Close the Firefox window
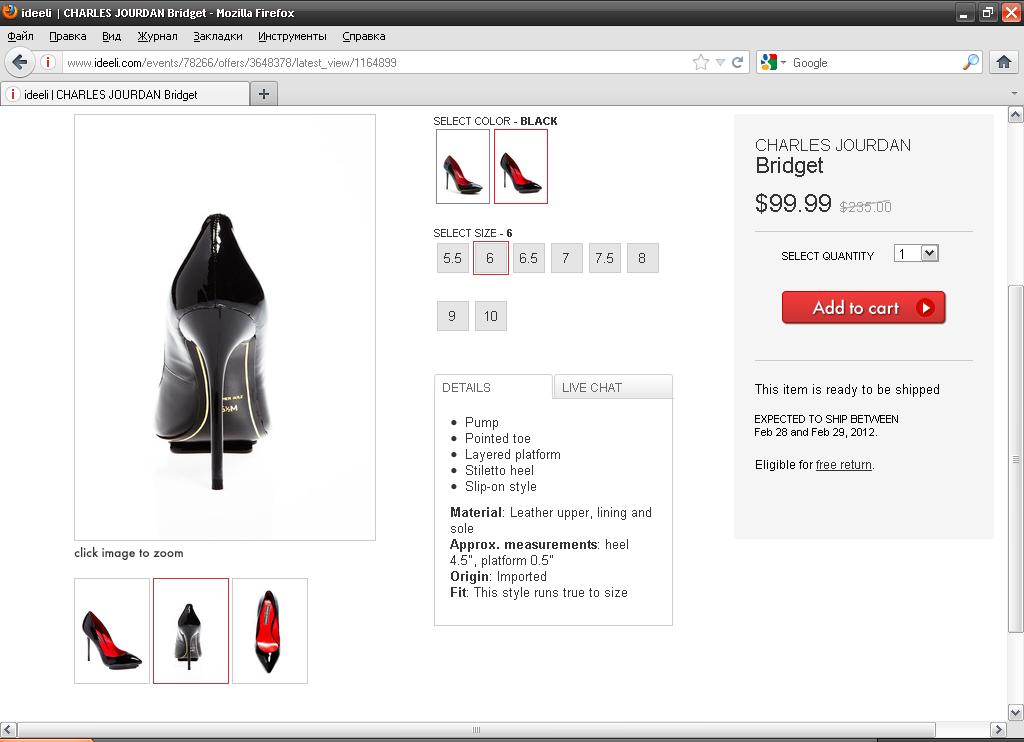The height and width of the screenshot is (742, 1024). coord(1011,12)
